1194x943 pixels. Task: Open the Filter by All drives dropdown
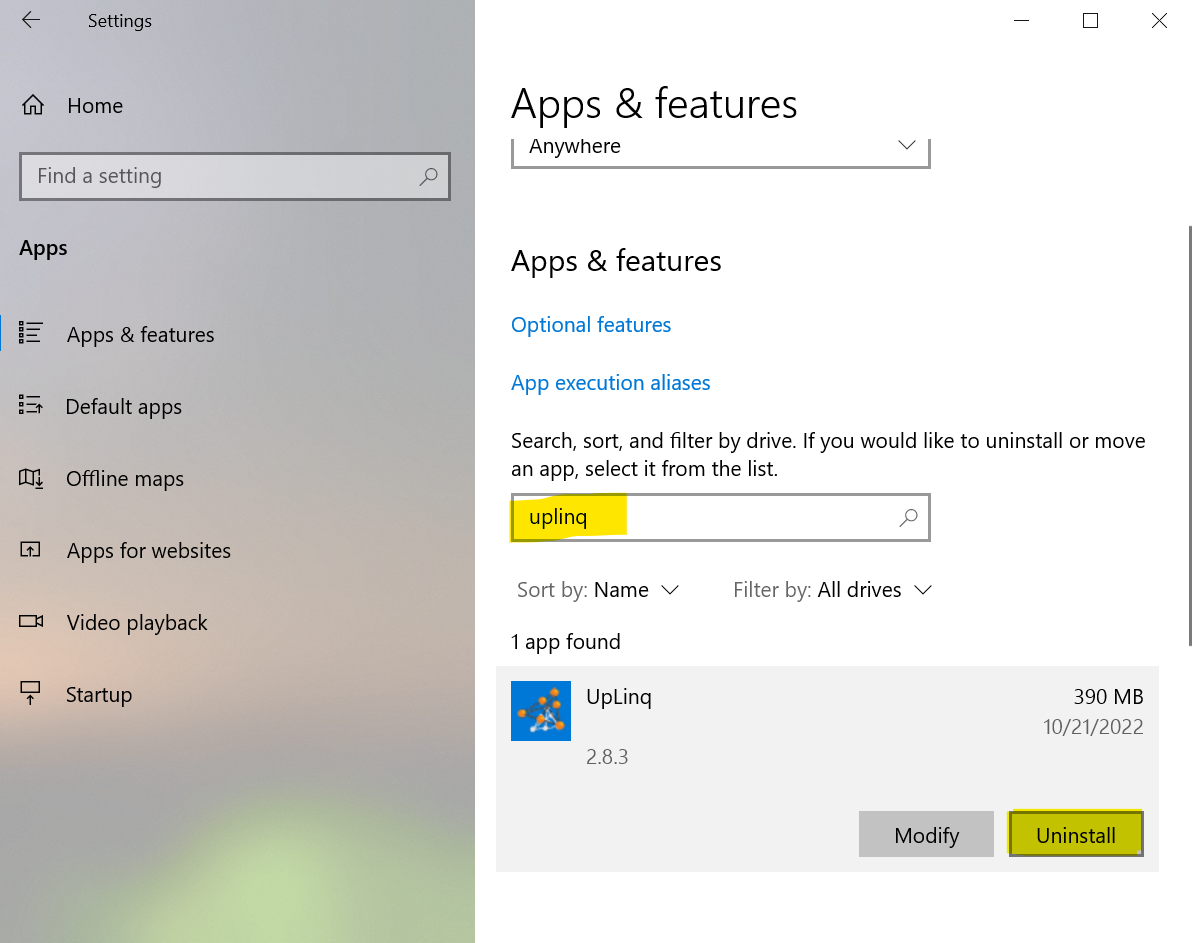pos(832,590)
